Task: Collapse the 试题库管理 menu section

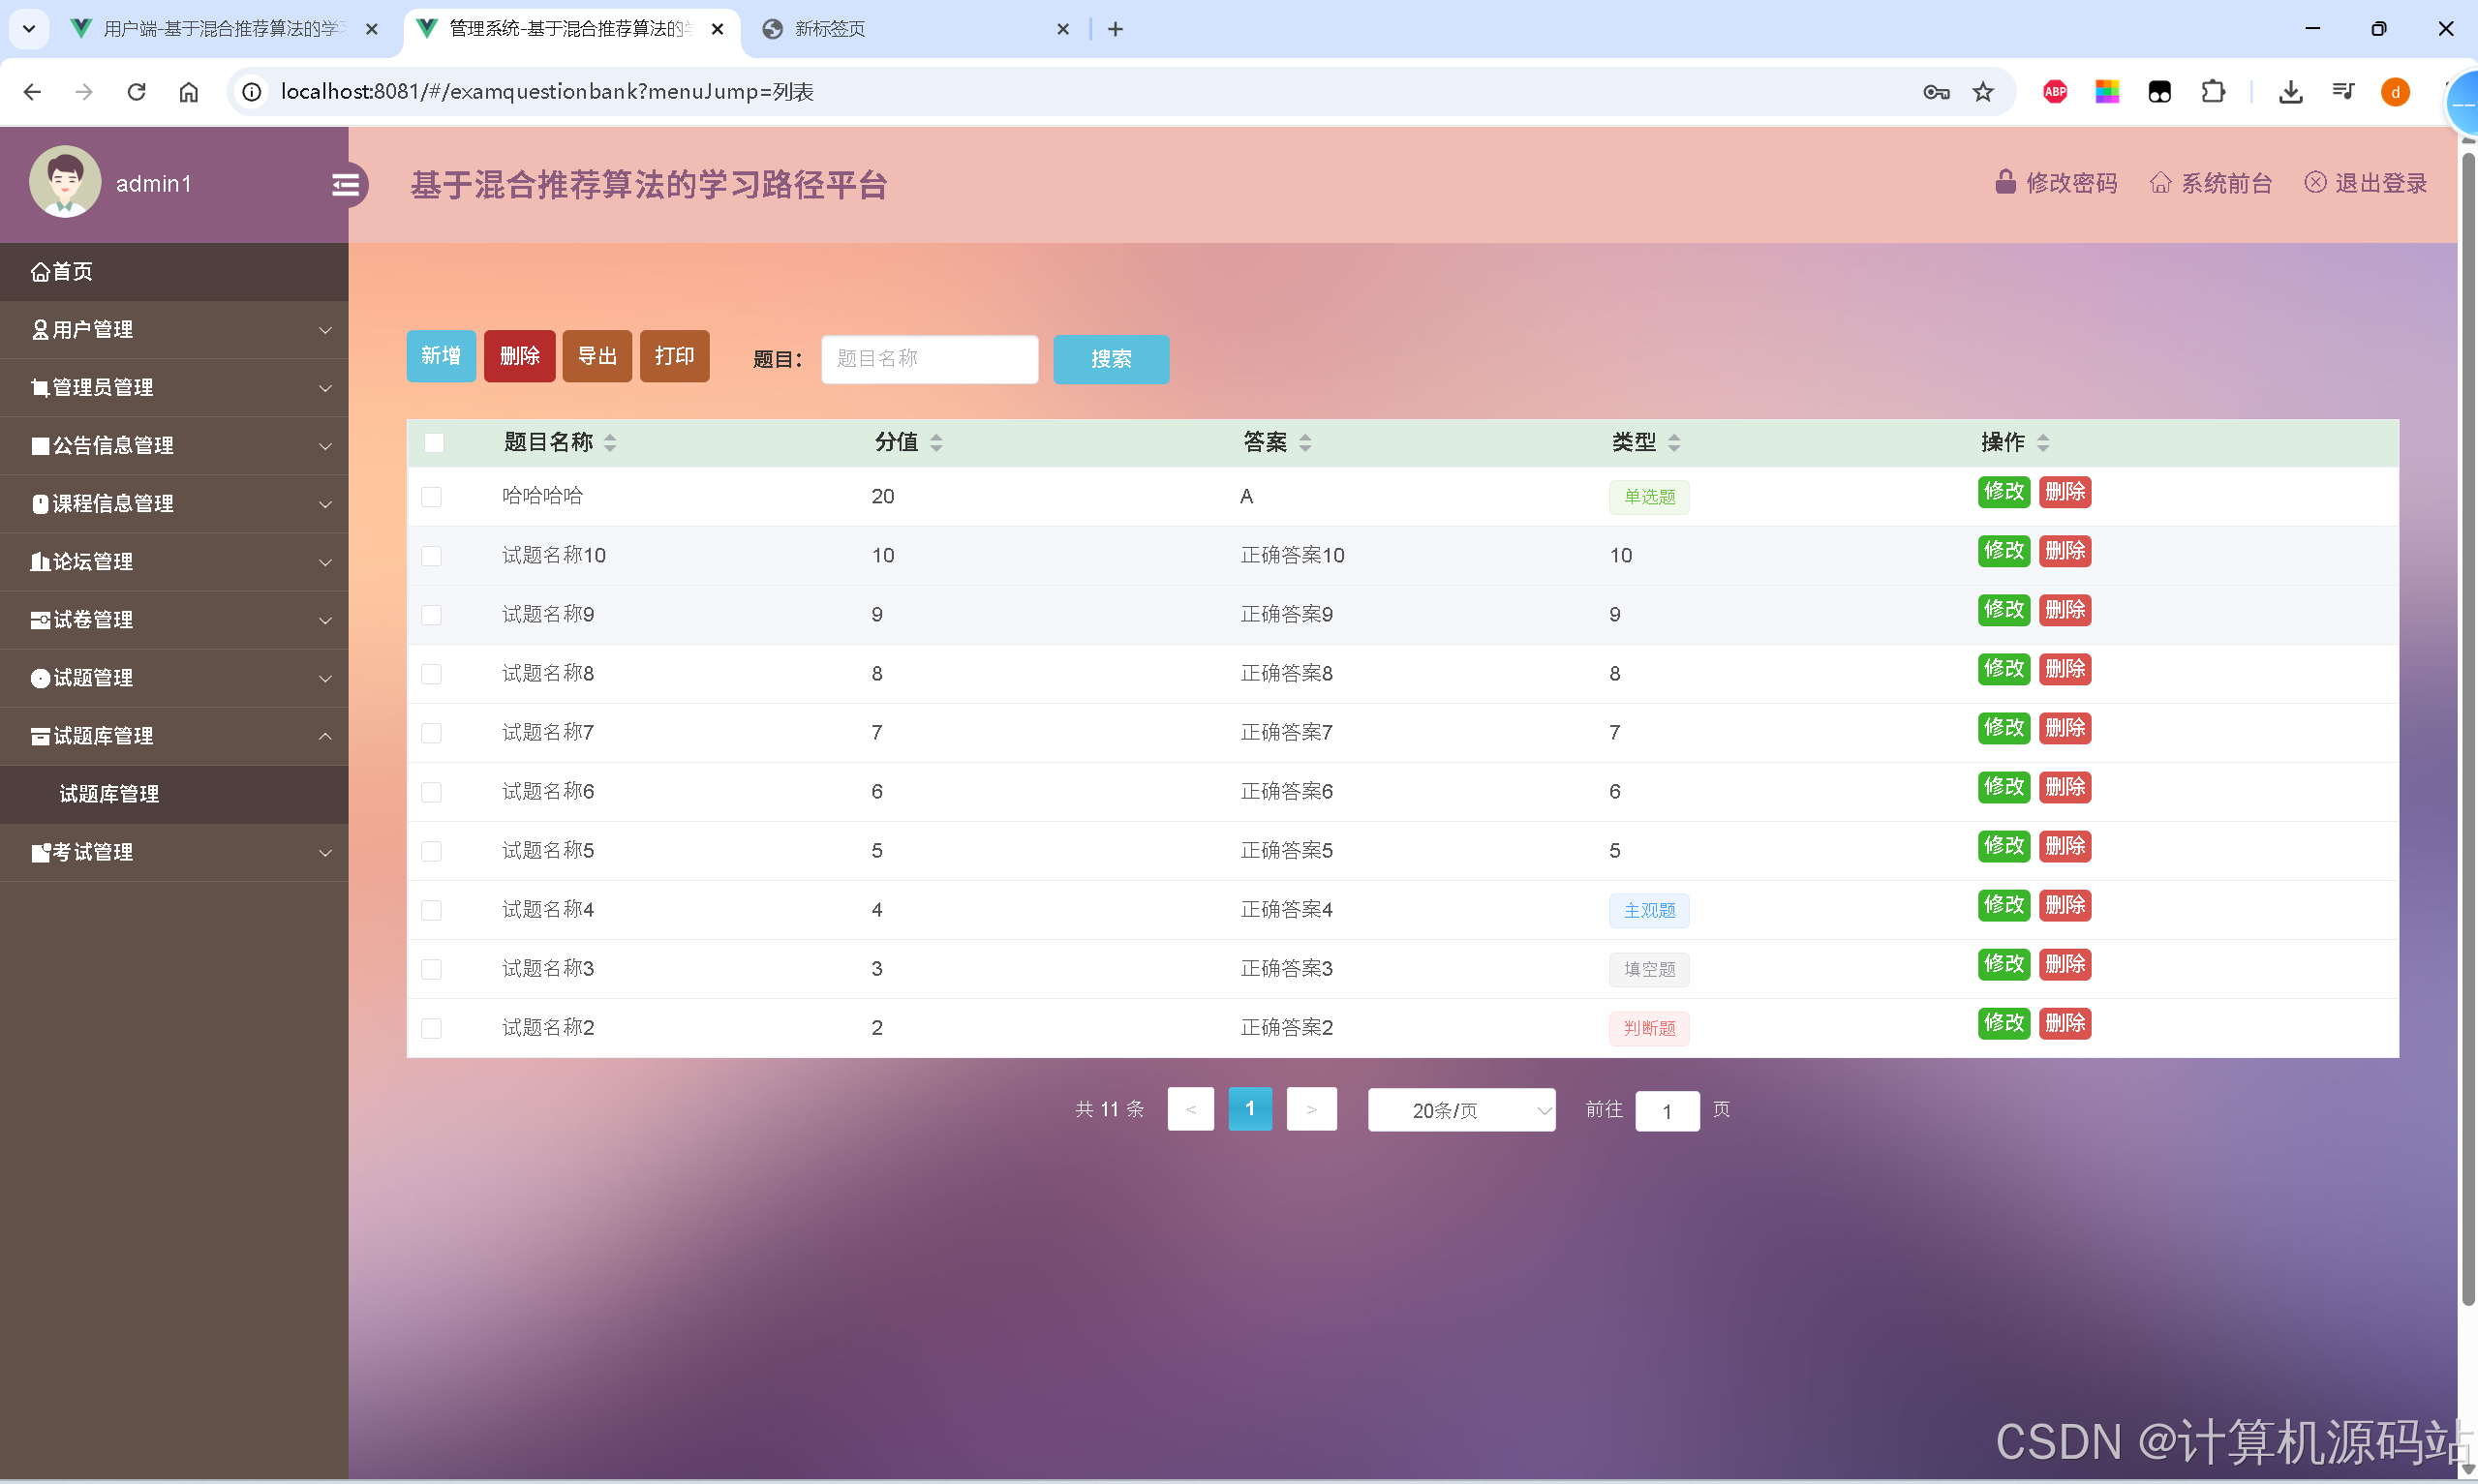Action: (325, 736)
